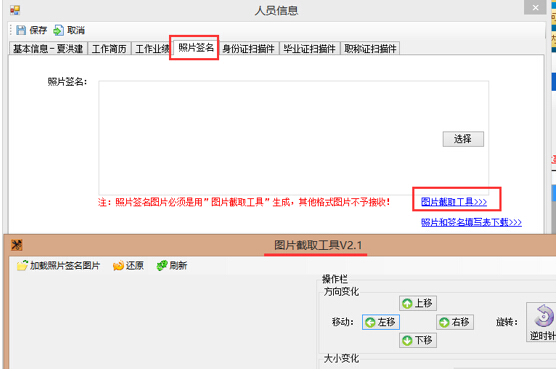This screenshot has width=557, height=371.
Task: Click the 取消 cancel toolbar icon
Action: [58, 30]
